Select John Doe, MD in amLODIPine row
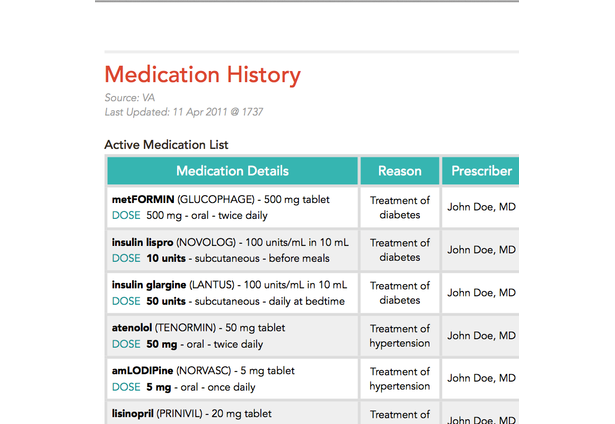Image resolution: width=615 pixels, height=424 pixels. pyautogui.click(x=481, y=379)
